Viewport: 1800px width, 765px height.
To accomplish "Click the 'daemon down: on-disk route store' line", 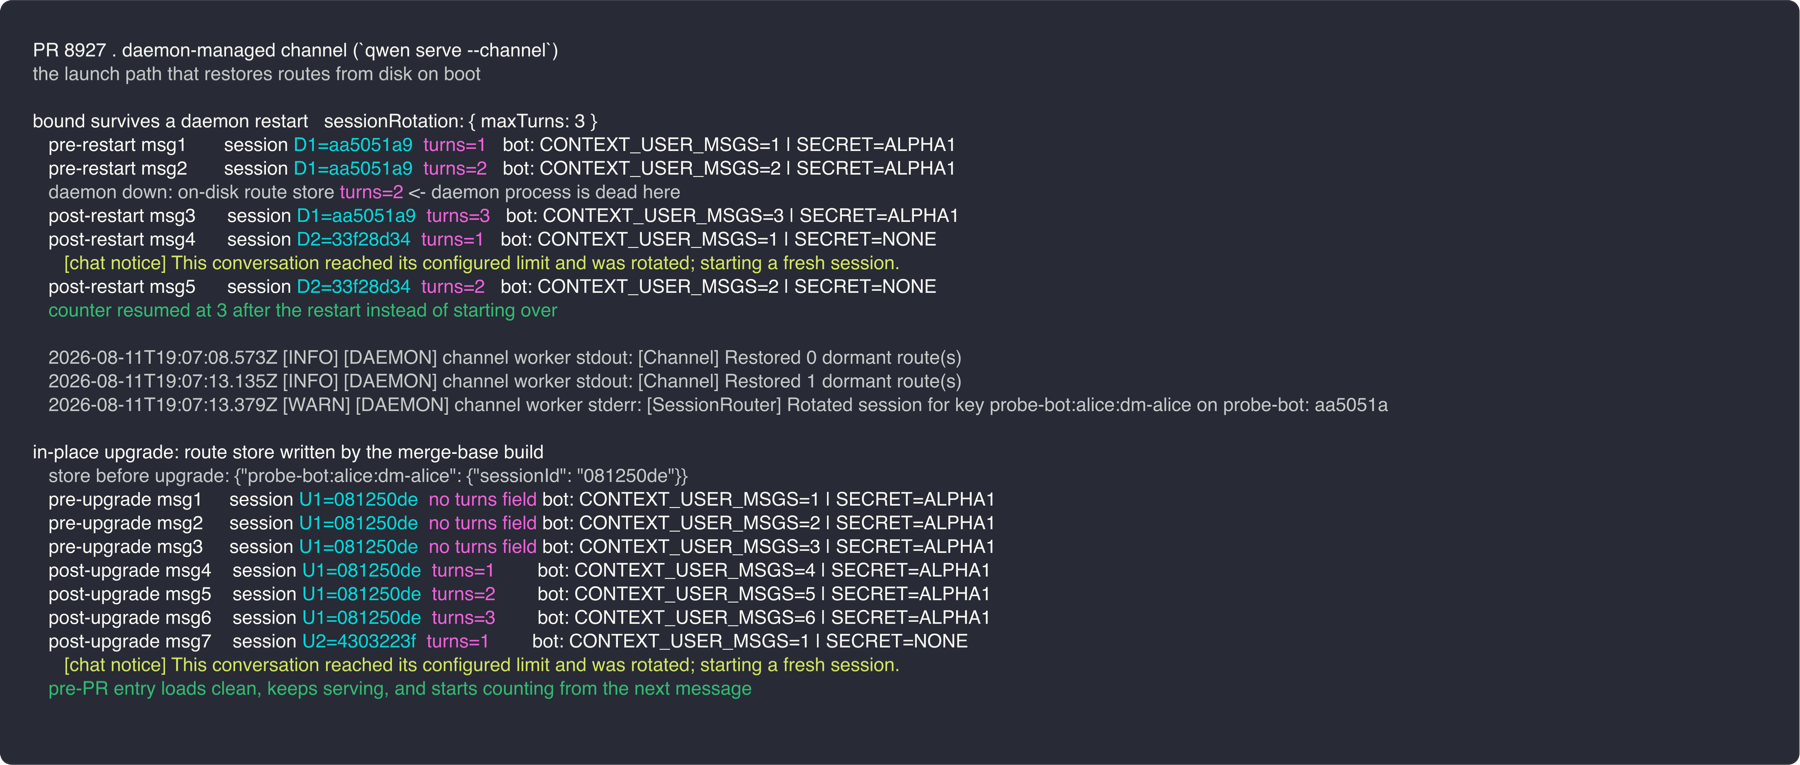I will click(x=364, y=192).
